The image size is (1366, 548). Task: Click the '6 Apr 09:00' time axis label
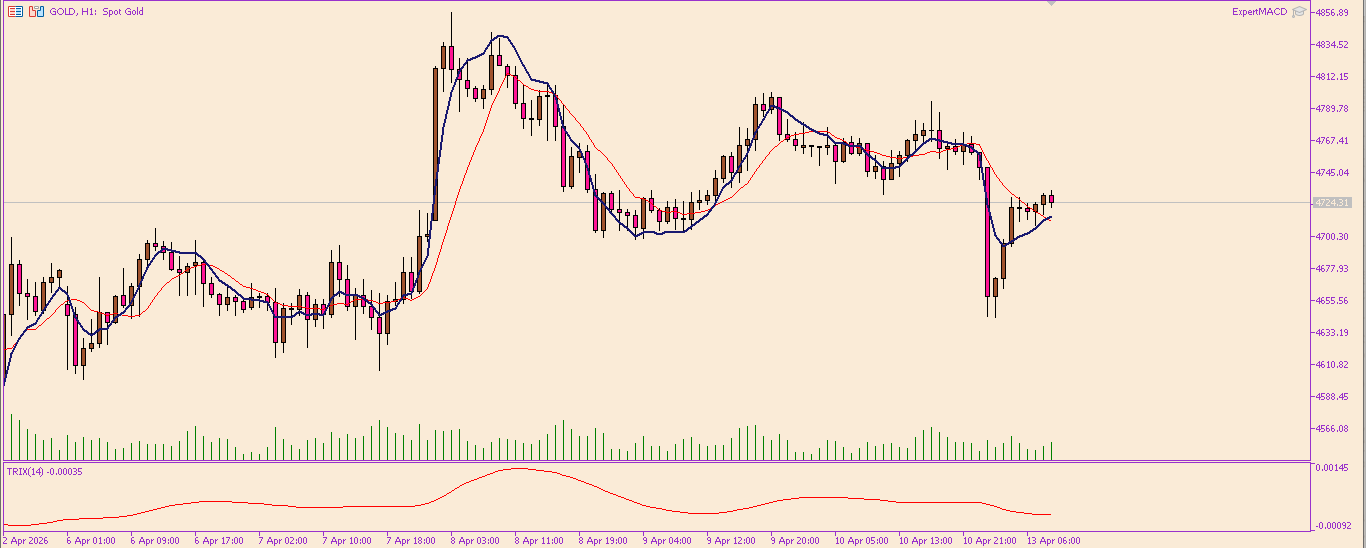[155, 541]
